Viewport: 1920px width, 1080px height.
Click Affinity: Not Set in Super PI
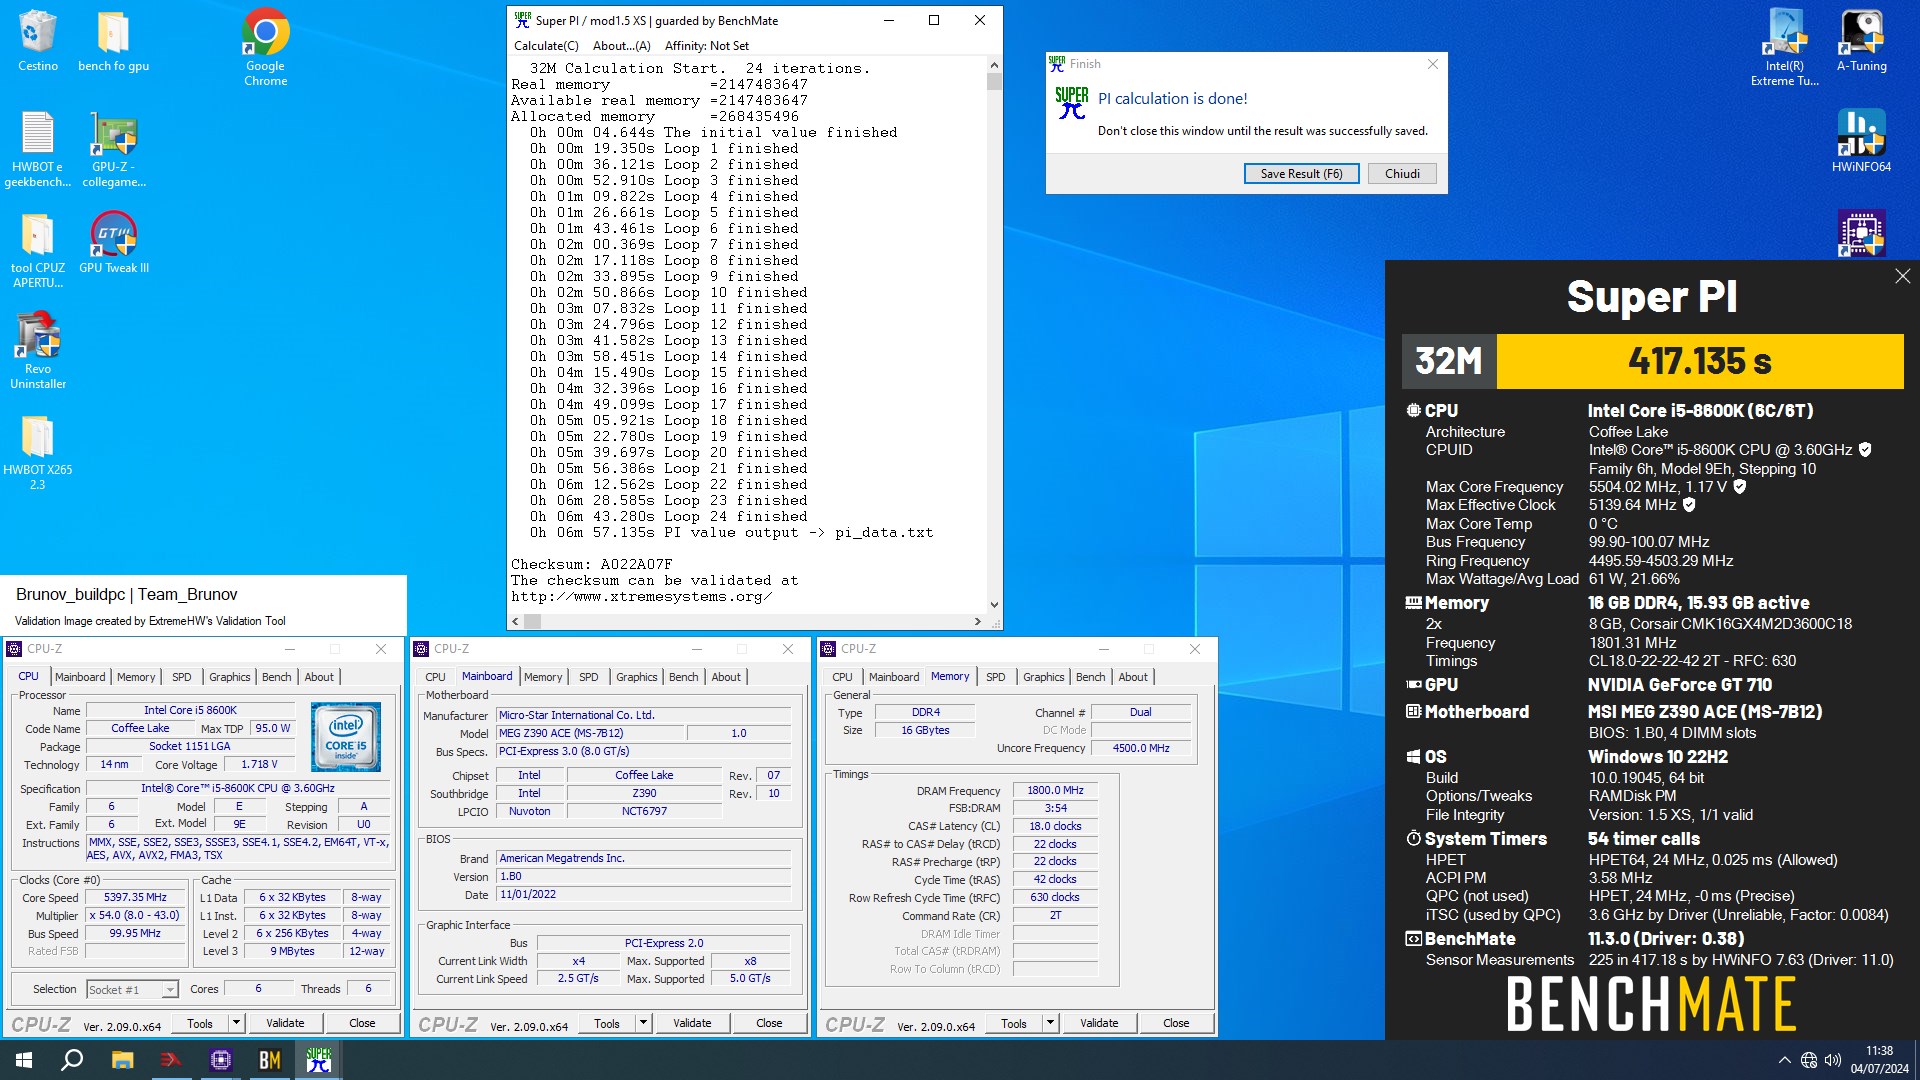pyautogui.click(x=707, y=46)
